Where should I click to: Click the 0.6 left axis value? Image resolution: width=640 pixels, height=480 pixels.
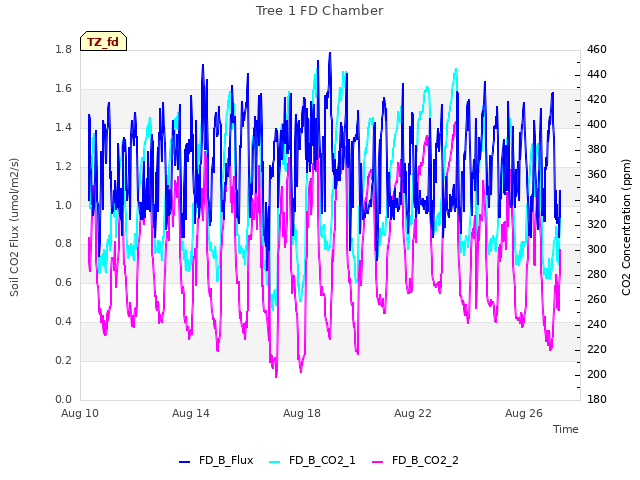coord(64,283)
